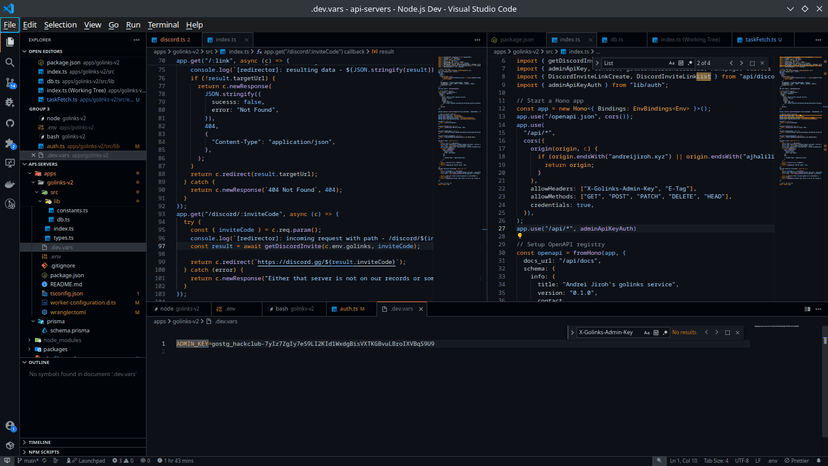This screenshot has height=466, width=828.
Task: Open the Run and Debug view
Action: click(10, 102)
